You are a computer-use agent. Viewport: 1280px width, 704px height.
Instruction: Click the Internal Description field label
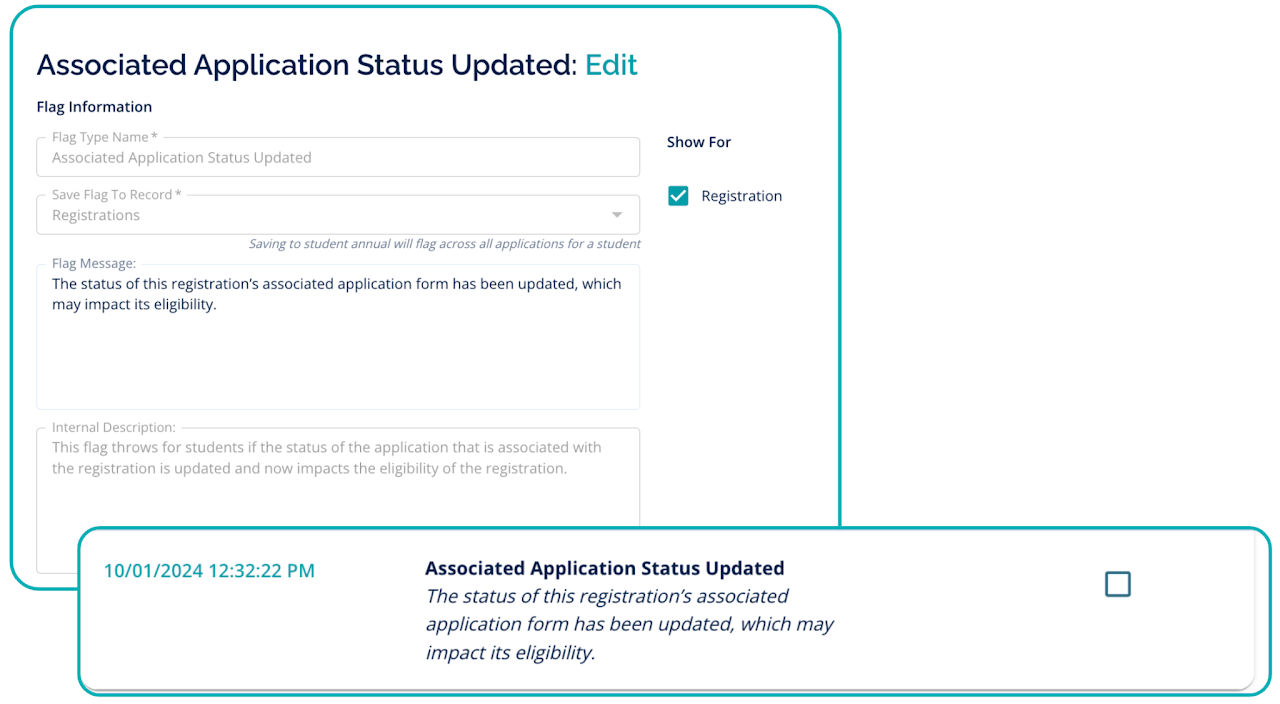[113, 428]
